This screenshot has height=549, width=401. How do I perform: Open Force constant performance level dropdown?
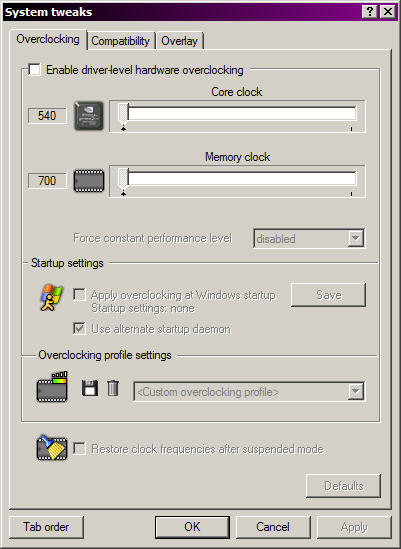[x=309, y=238]
